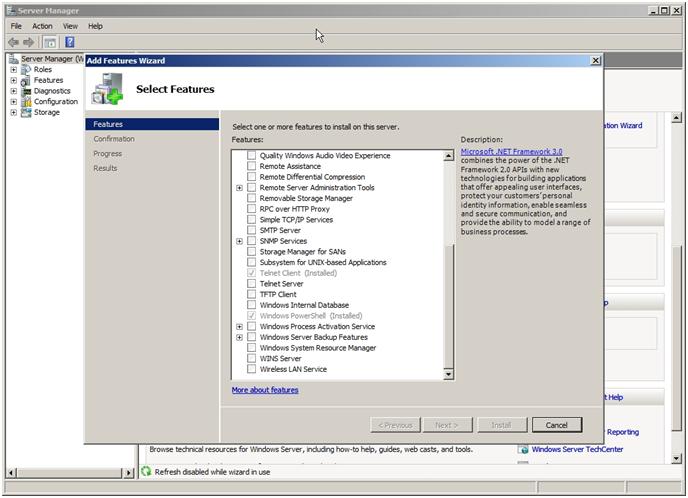
Task: Click features list scrollbar down arrow
Action: click(448, 374)
